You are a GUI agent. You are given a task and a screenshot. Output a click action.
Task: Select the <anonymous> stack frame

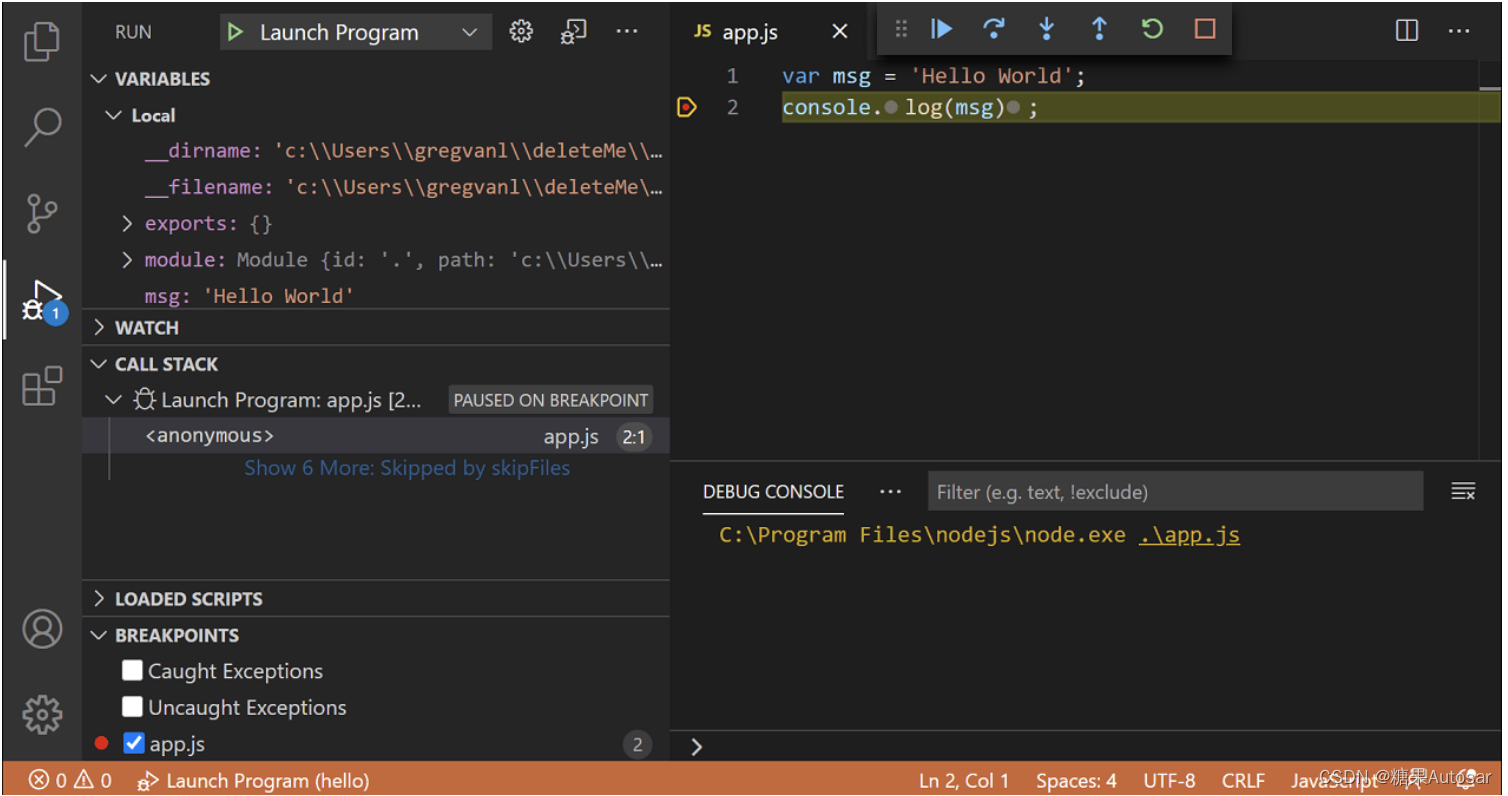(x=376, y=436)
